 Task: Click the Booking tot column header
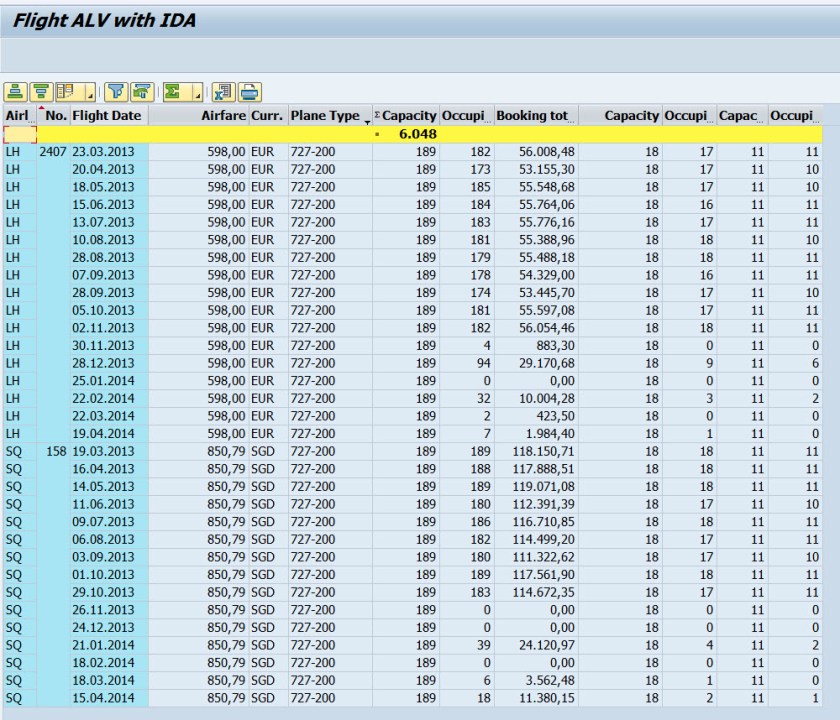pos(532,116)
